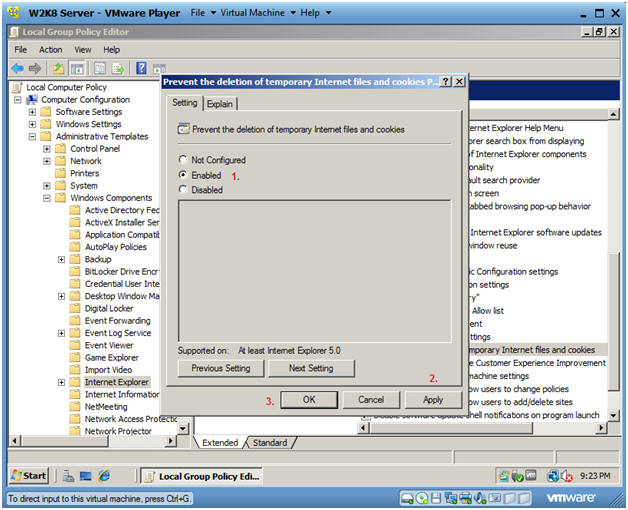628x510 pixels.
Task: Launch Internet Explorer from quick launch
Action: click(104, 476)
